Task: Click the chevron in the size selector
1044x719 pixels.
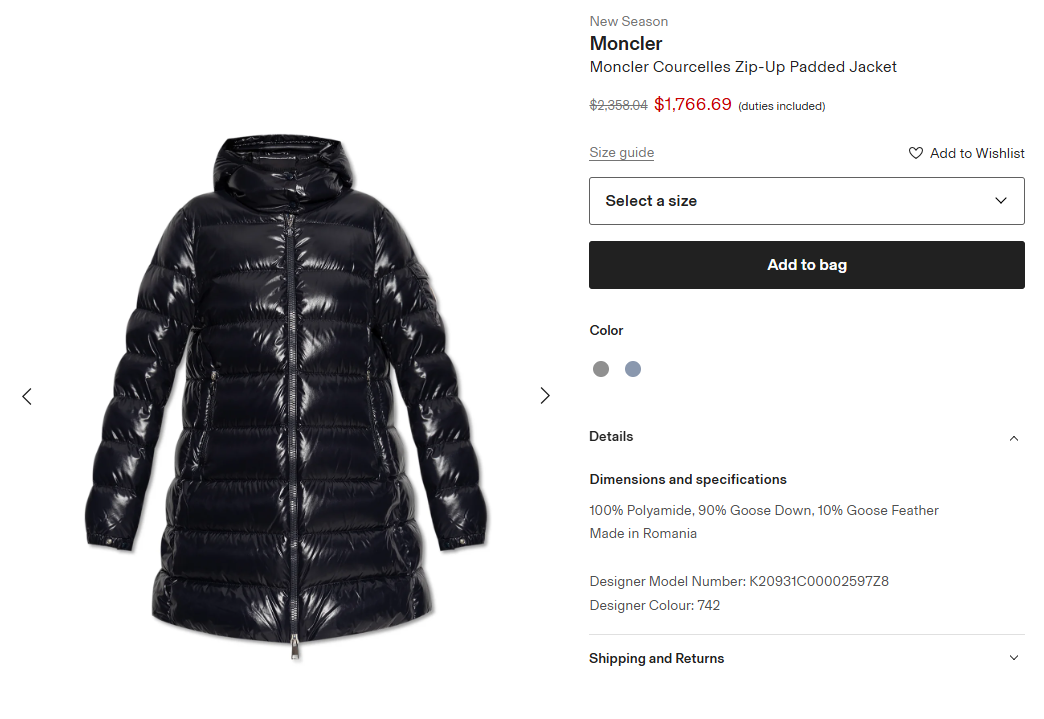Action: point(1001,201)
